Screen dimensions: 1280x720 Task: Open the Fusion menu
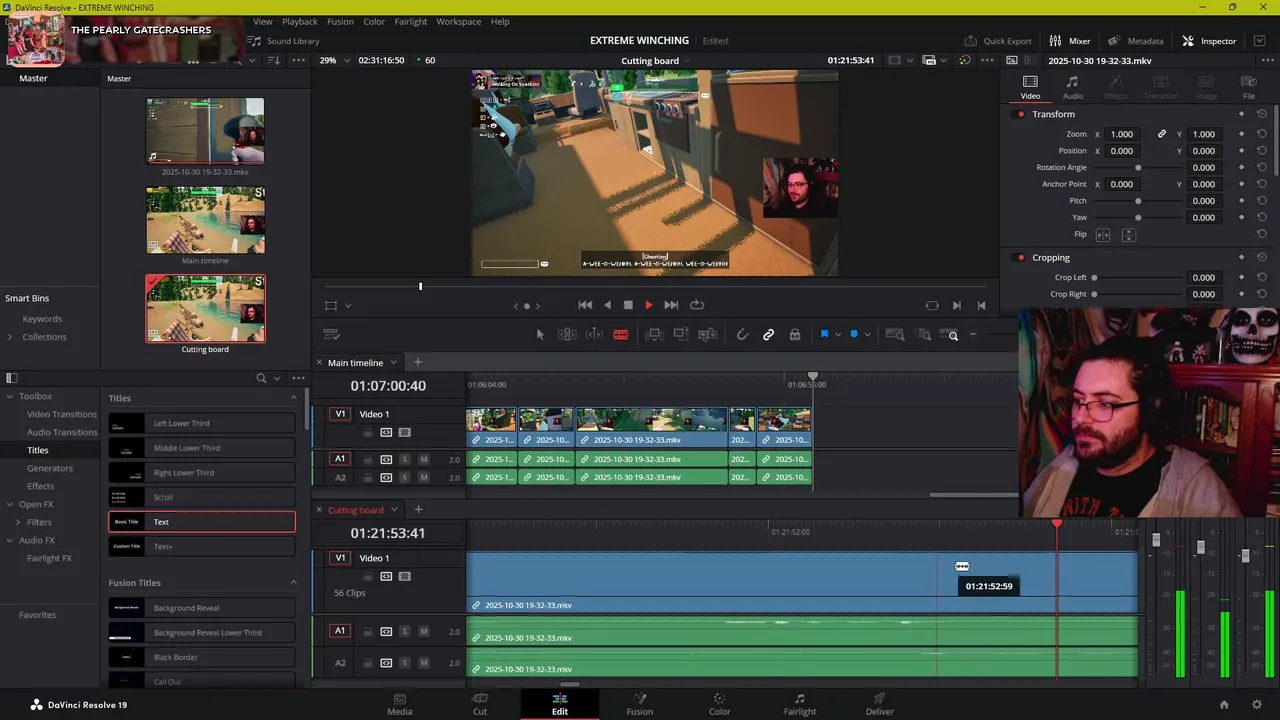pyautogui.click(x=340, y=21)
